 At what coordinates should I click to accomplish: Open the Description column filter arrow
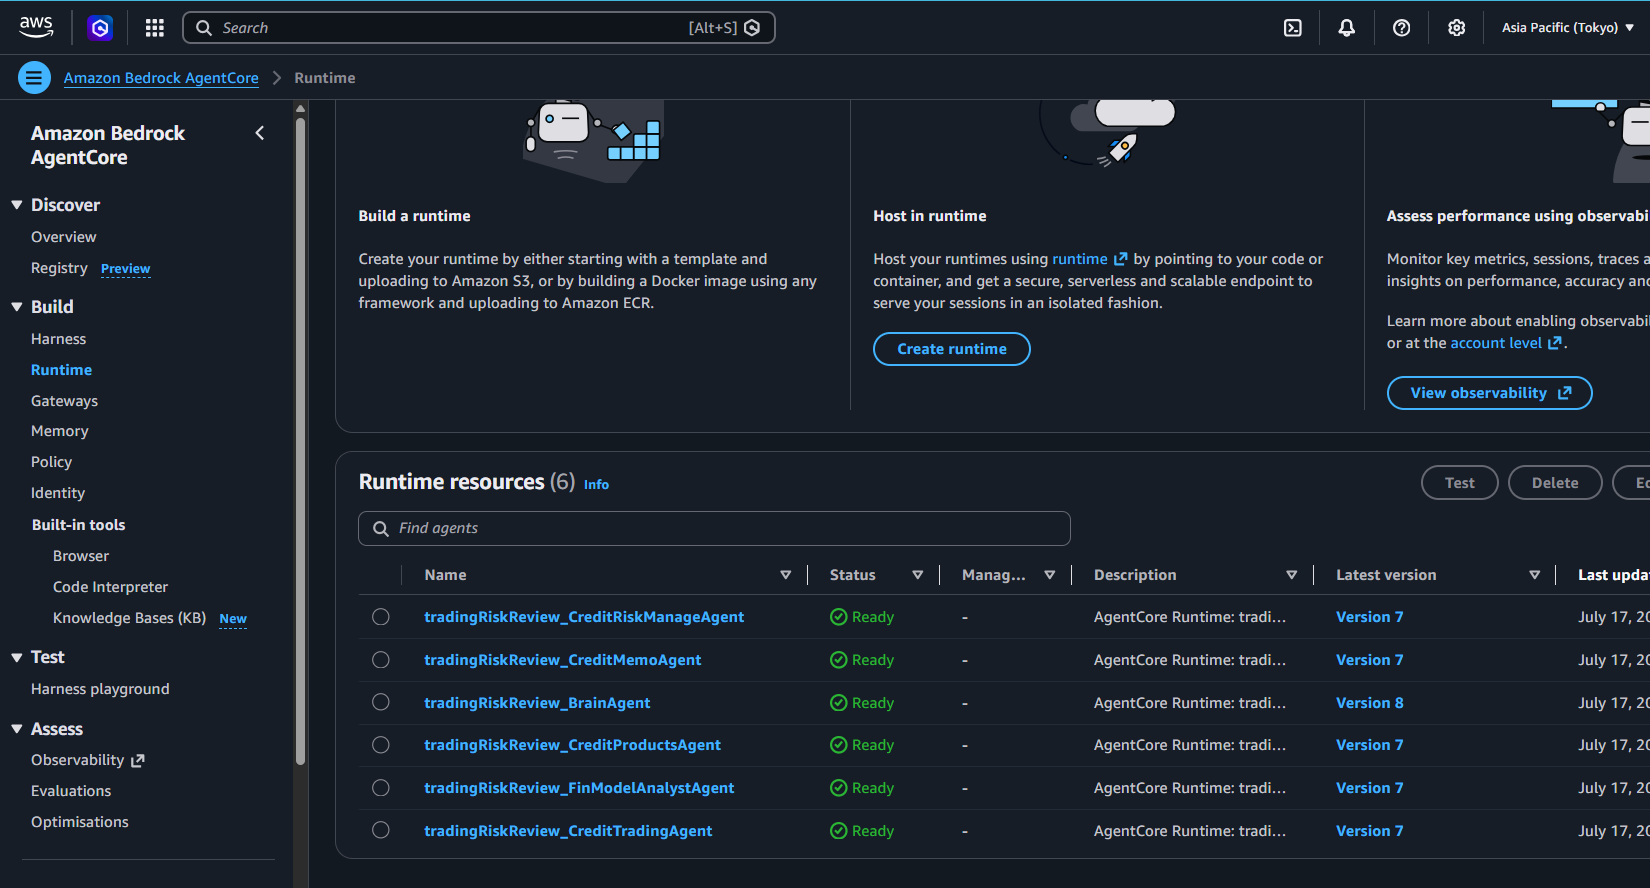(x=1292, y=575)
